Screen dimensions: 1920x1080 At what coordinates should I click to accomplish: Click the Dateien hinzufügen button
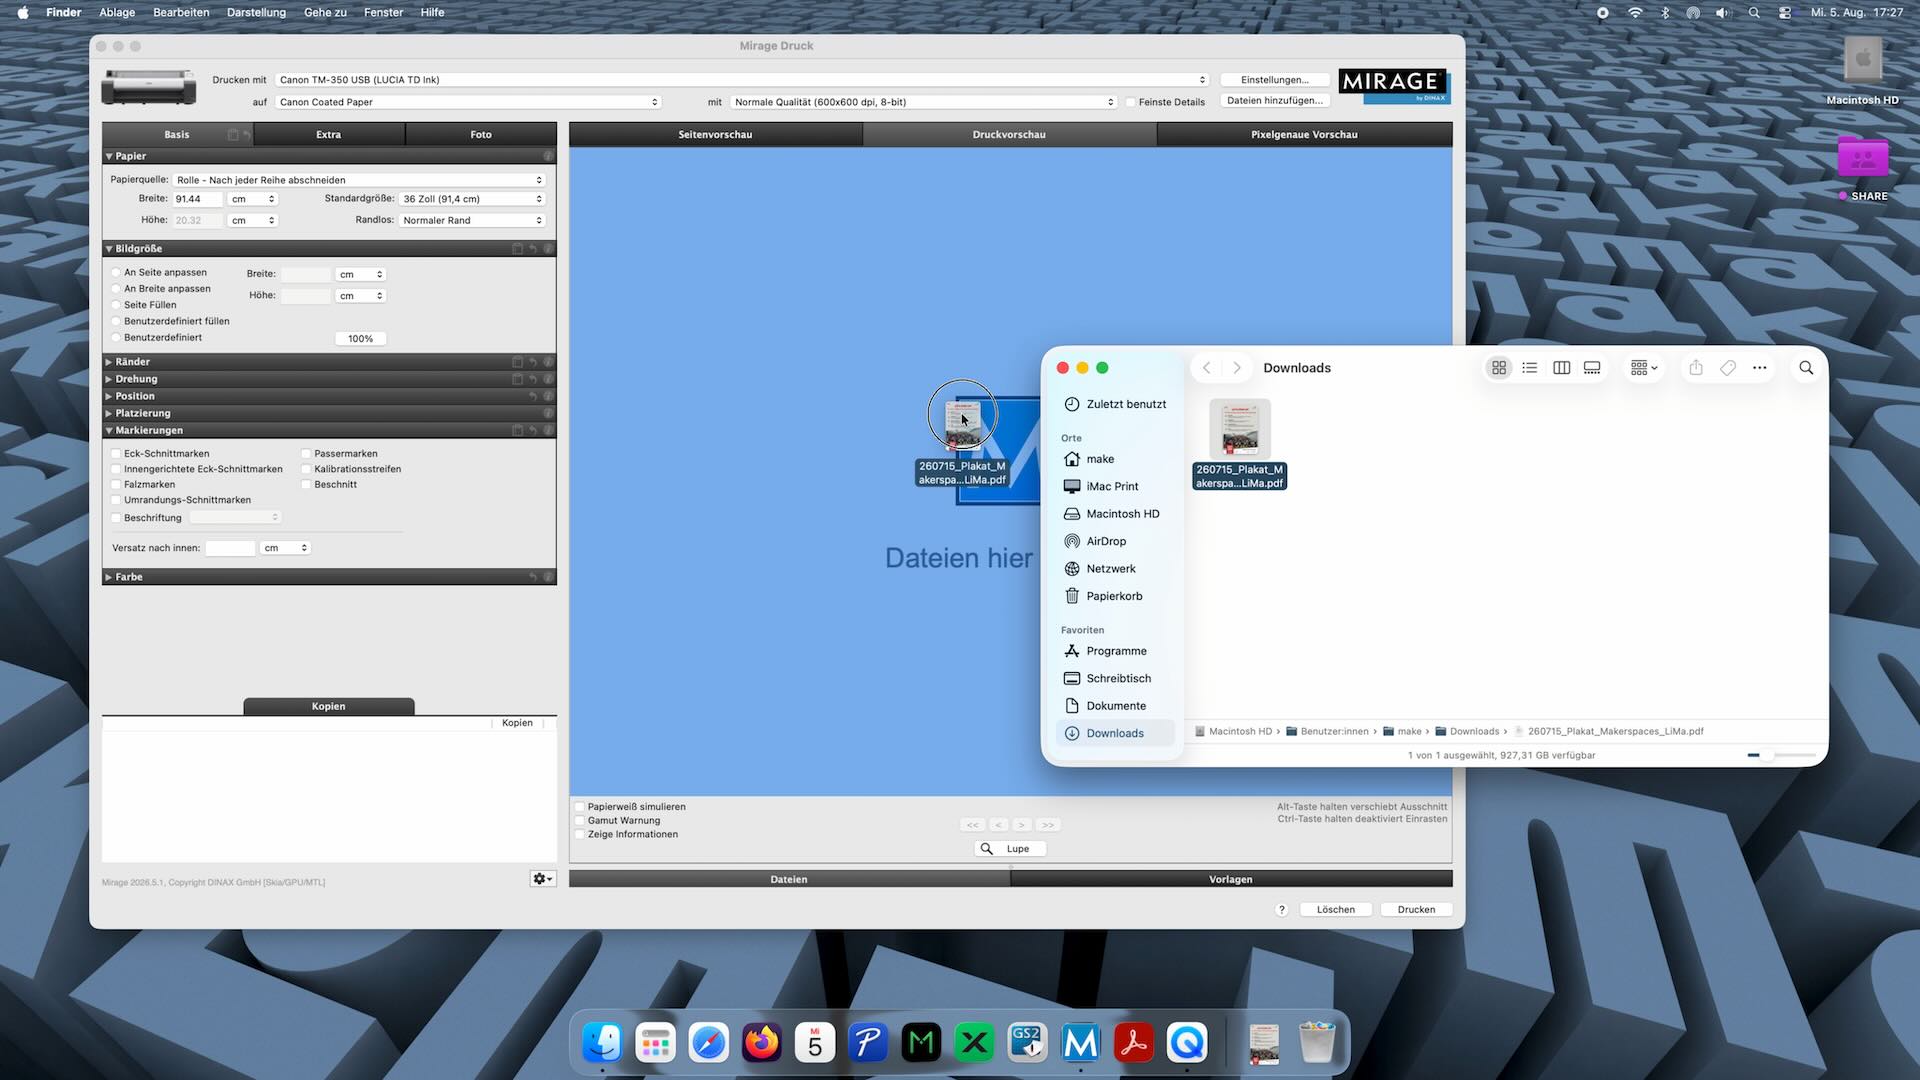pyautogui.click(x=1274, y=101)
